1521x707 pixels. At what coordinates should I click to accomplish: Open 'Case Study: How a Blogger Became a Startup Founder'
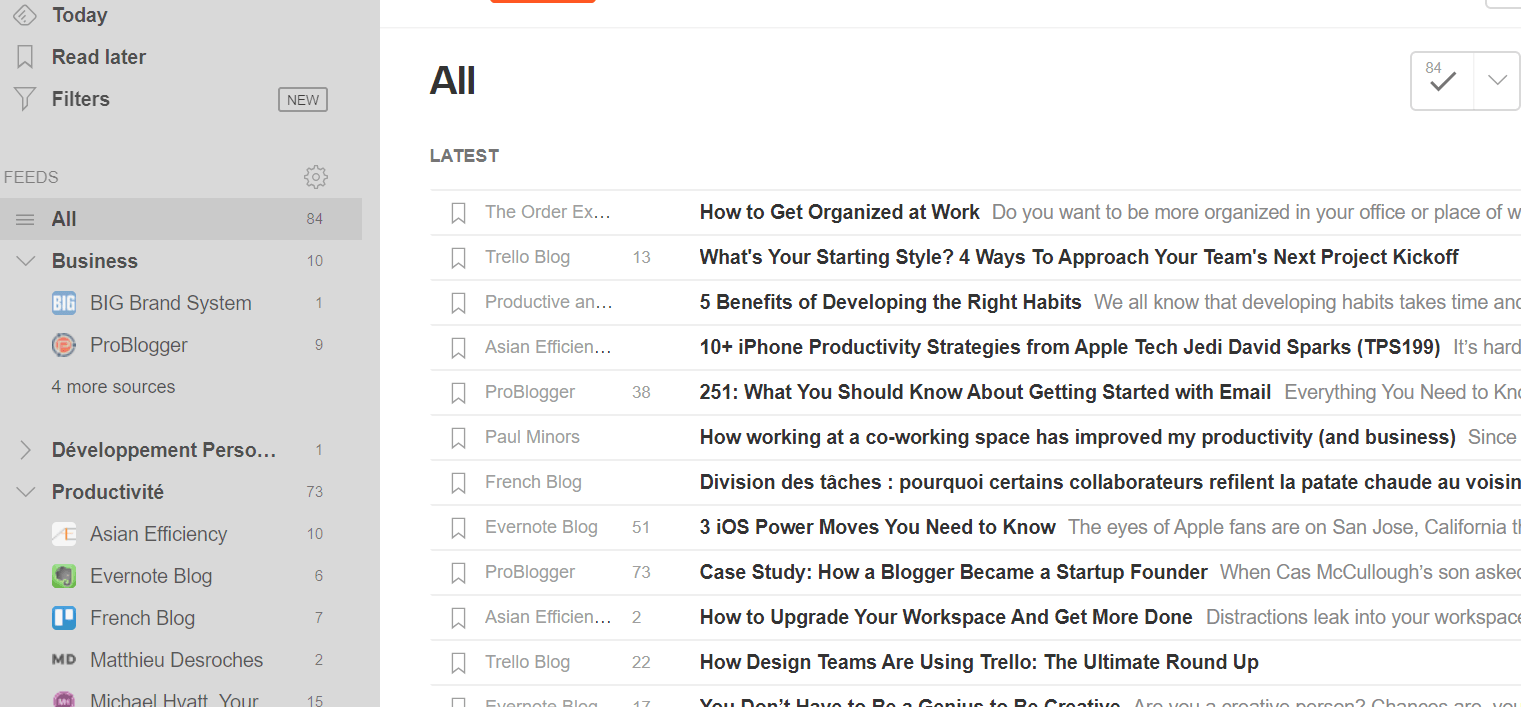[x=954, y=572]
